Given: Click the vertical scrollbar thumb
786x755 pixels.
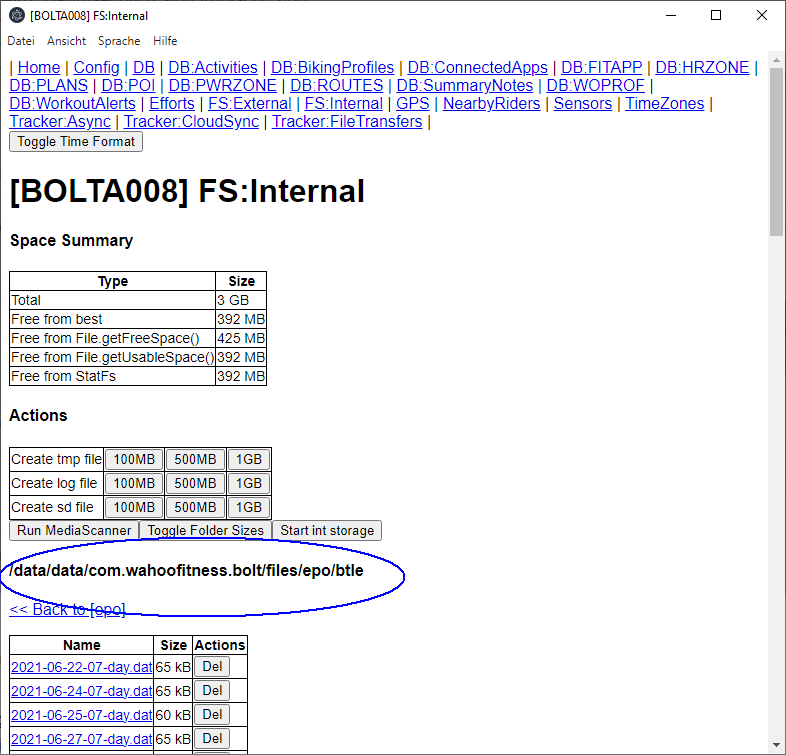Looking at the screenshot, I should pyautogui.click(x=776, y=150).
